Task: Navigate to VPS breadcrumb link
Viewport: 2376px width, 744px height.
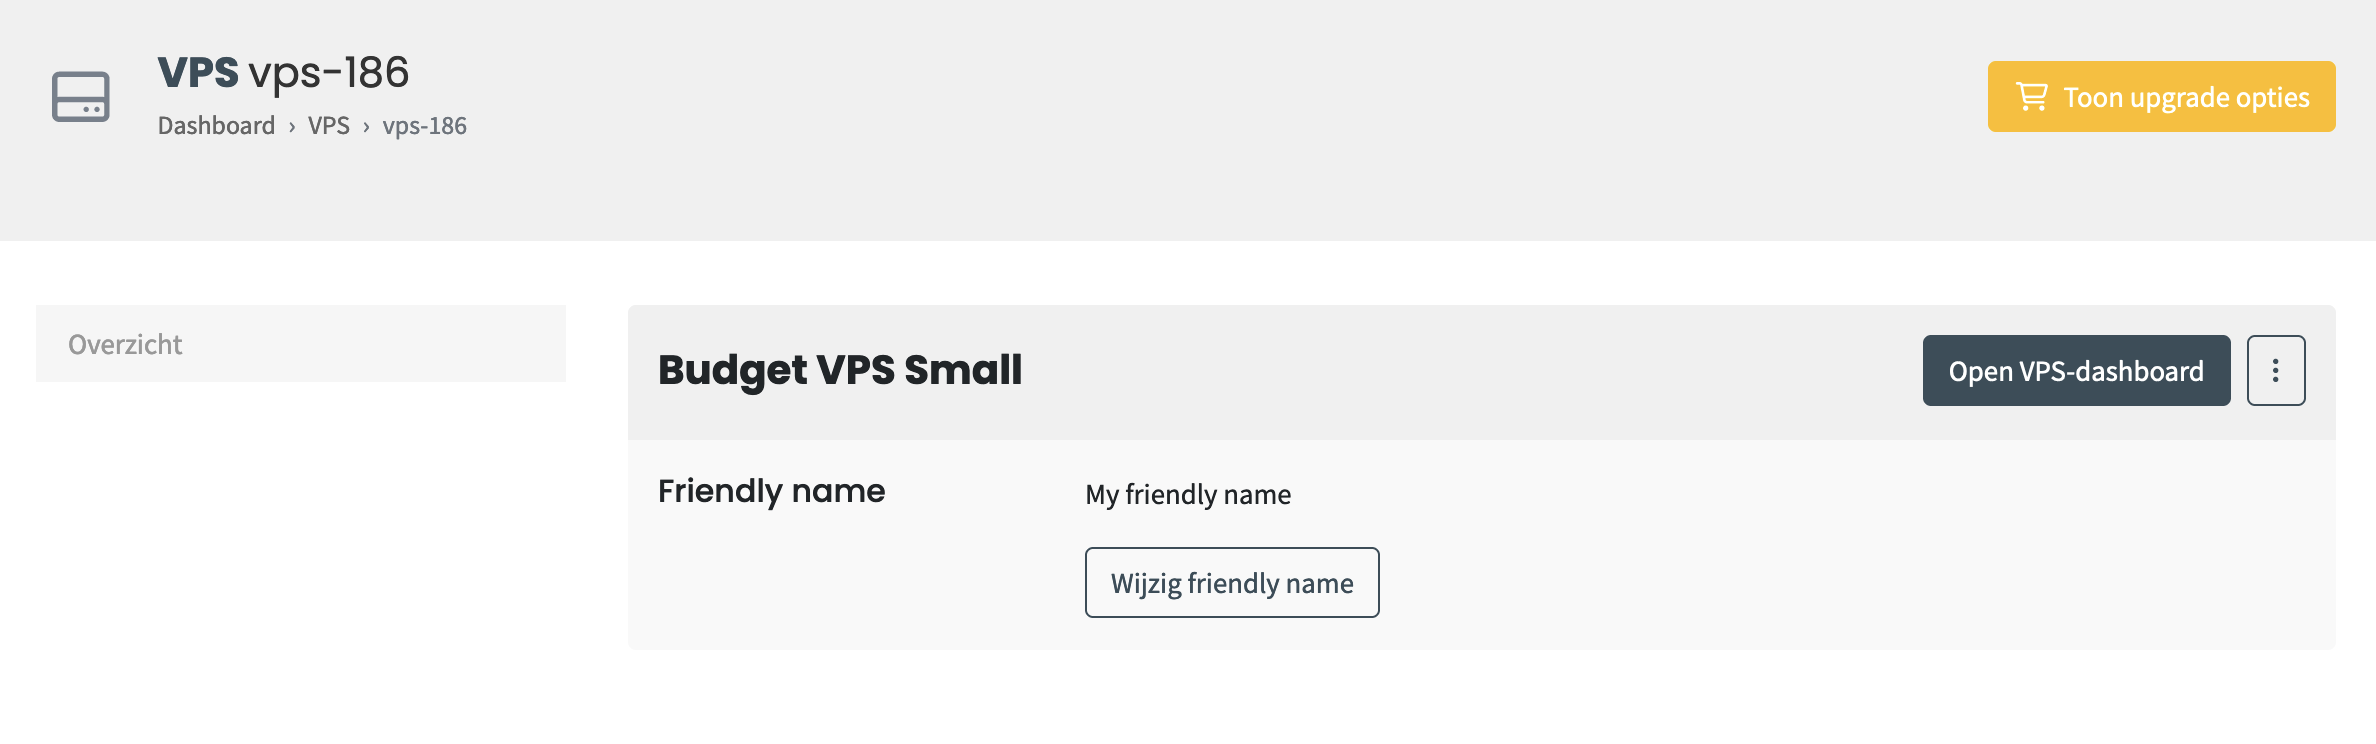Action: (x=328, y=126)
